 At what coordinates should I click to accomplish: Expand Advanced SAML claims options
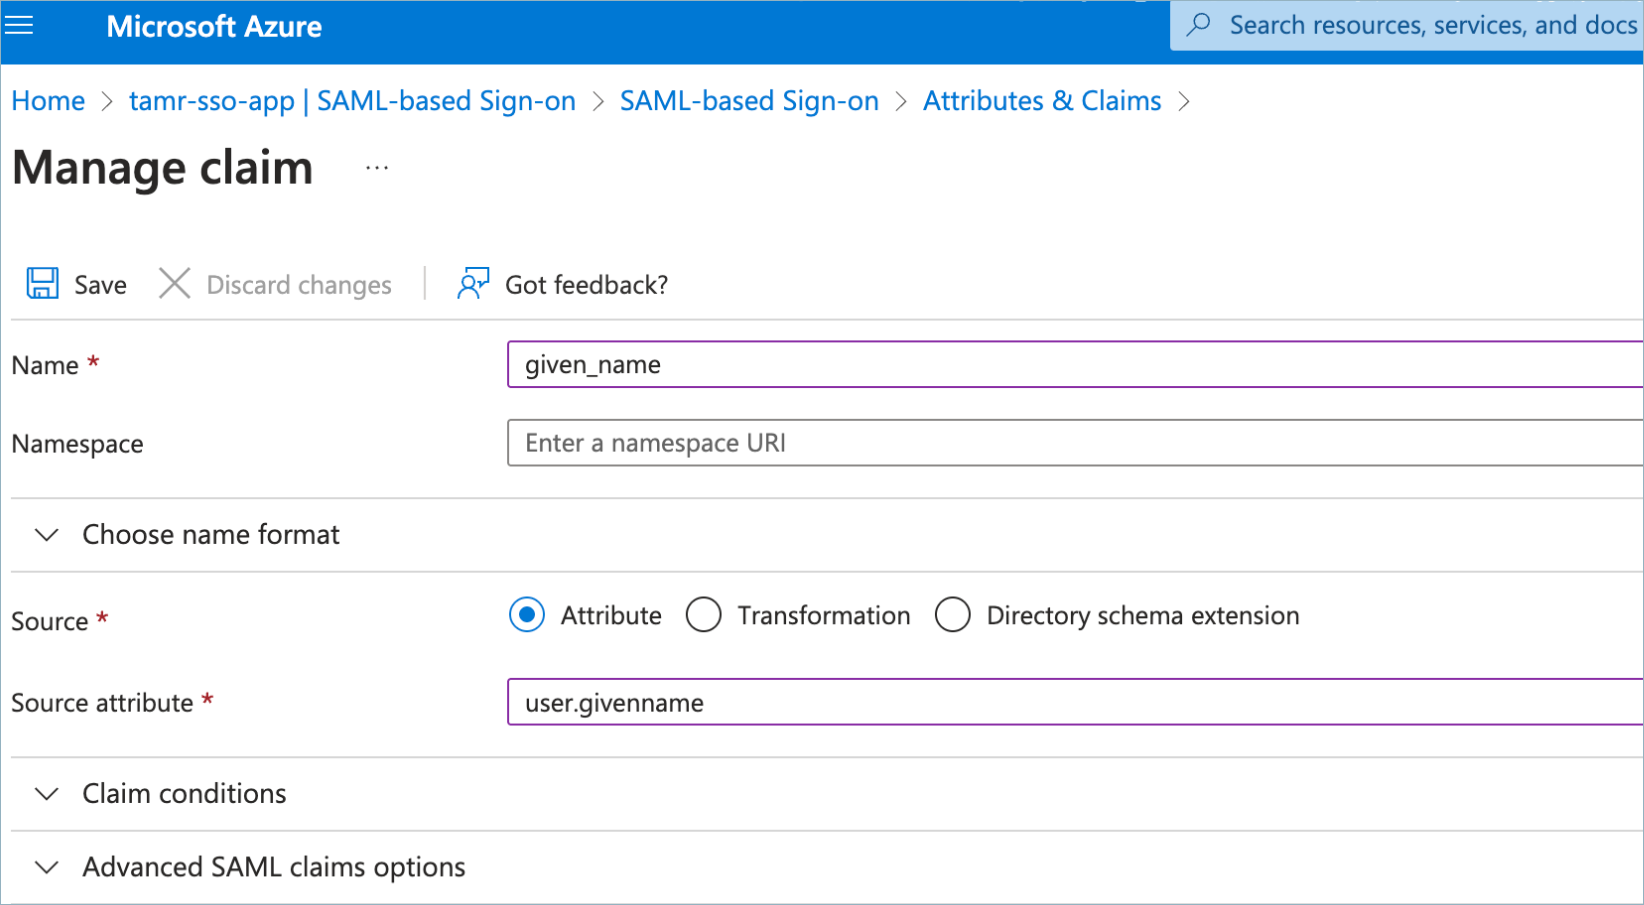[x=47, y=867]
